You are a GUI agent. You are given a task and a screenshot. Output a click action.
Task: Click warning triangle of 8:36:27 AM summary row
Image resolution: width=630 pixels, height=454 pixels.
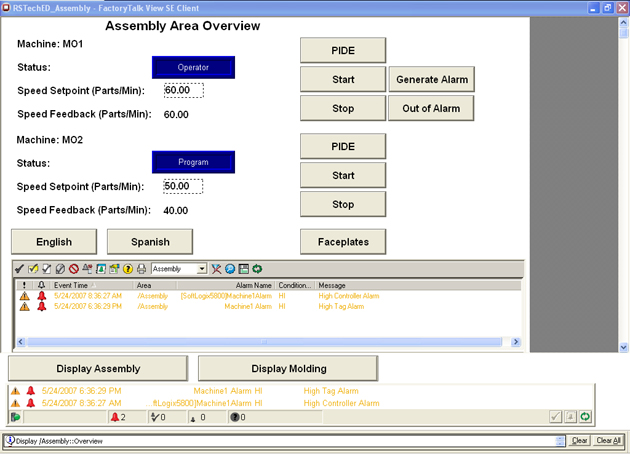point(25,296)
